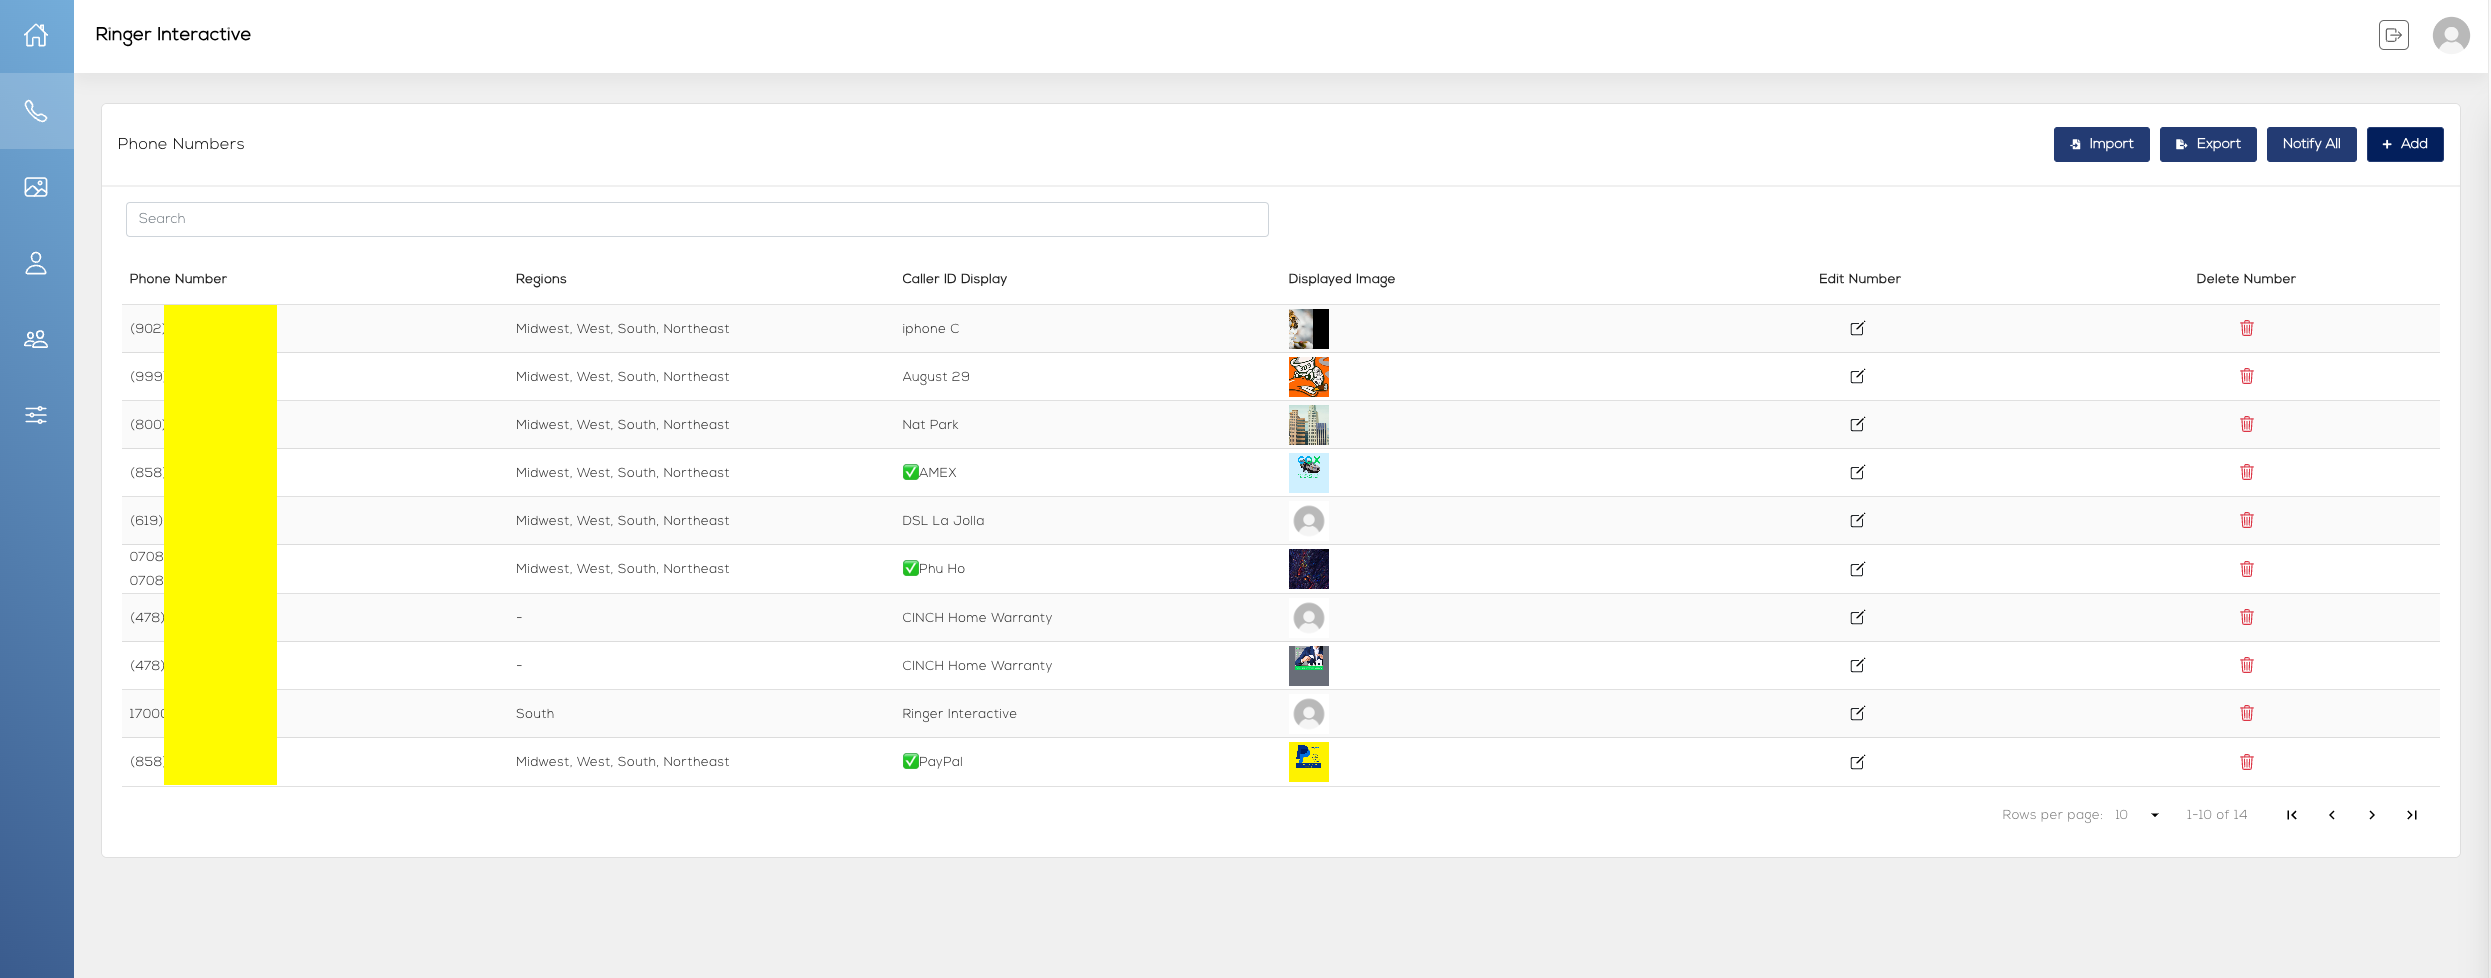This screenshot has height=978, width=2491.
Task: Edit the DSL La Jolla entry
Action: [x=1857, y=520]
